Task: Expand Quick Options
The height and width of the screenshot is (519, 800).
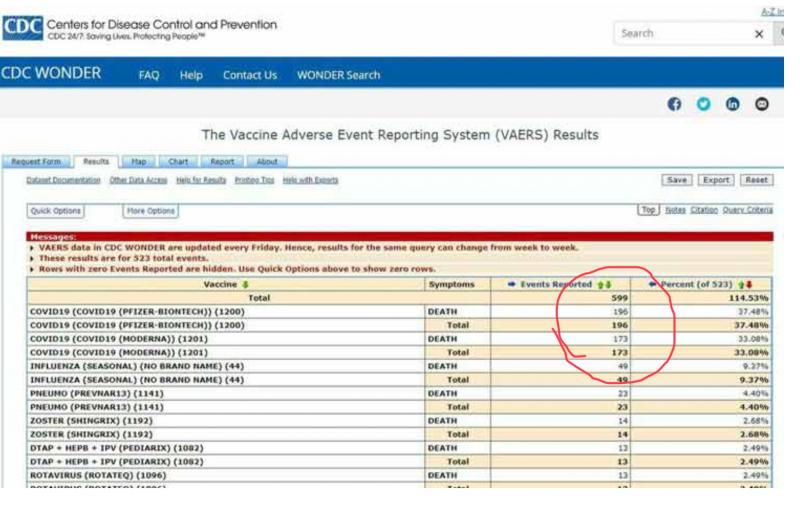Action: click(x=56, y=211)
